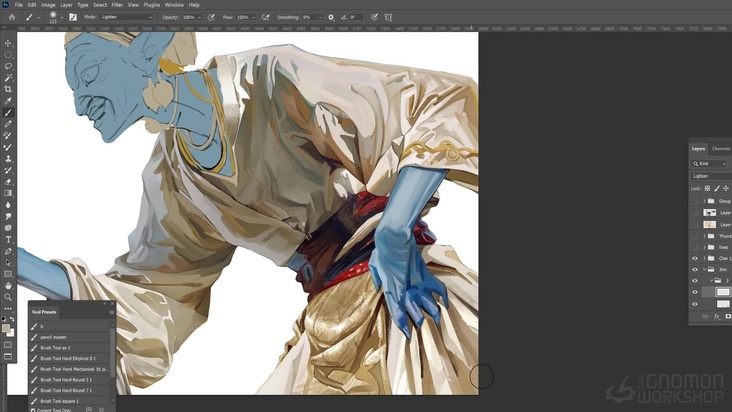
Task: Hide the group named 3
Action: (x=695, y=280)
